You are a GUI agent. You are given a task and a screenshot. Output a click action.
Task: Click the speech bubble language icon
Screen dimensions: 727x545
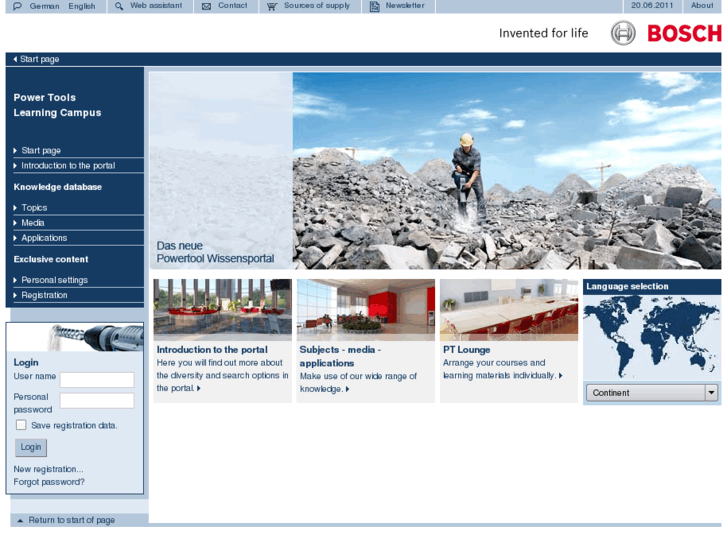tap(17, 6)
